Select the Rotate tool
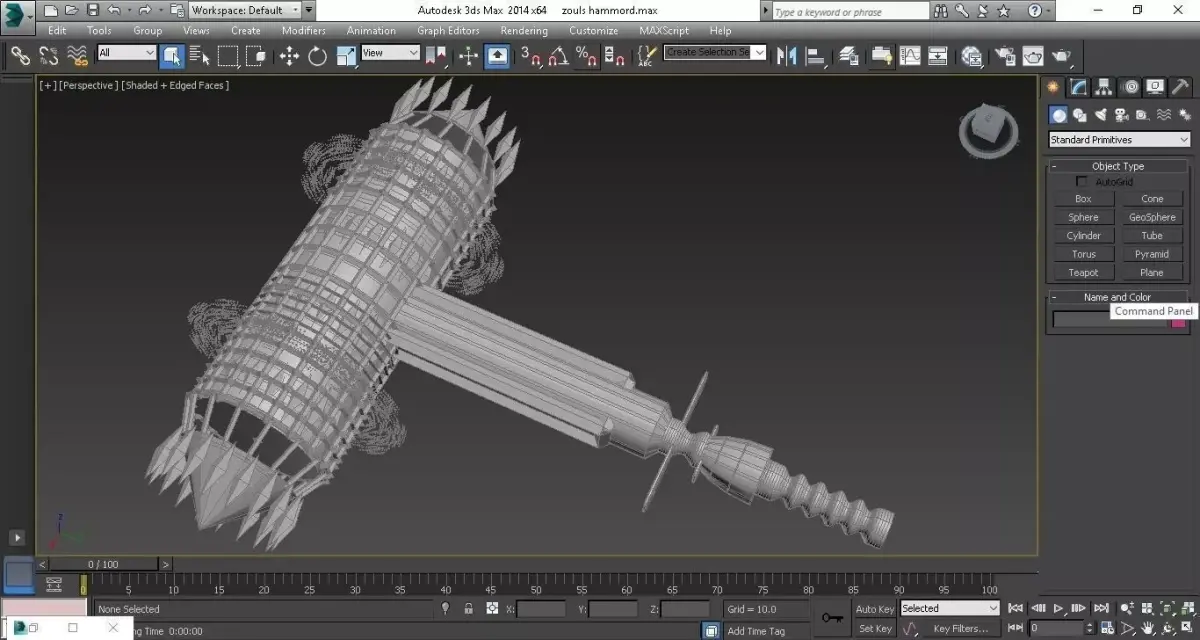Viewport: 1200px width, 640px height. click(318, 56)
